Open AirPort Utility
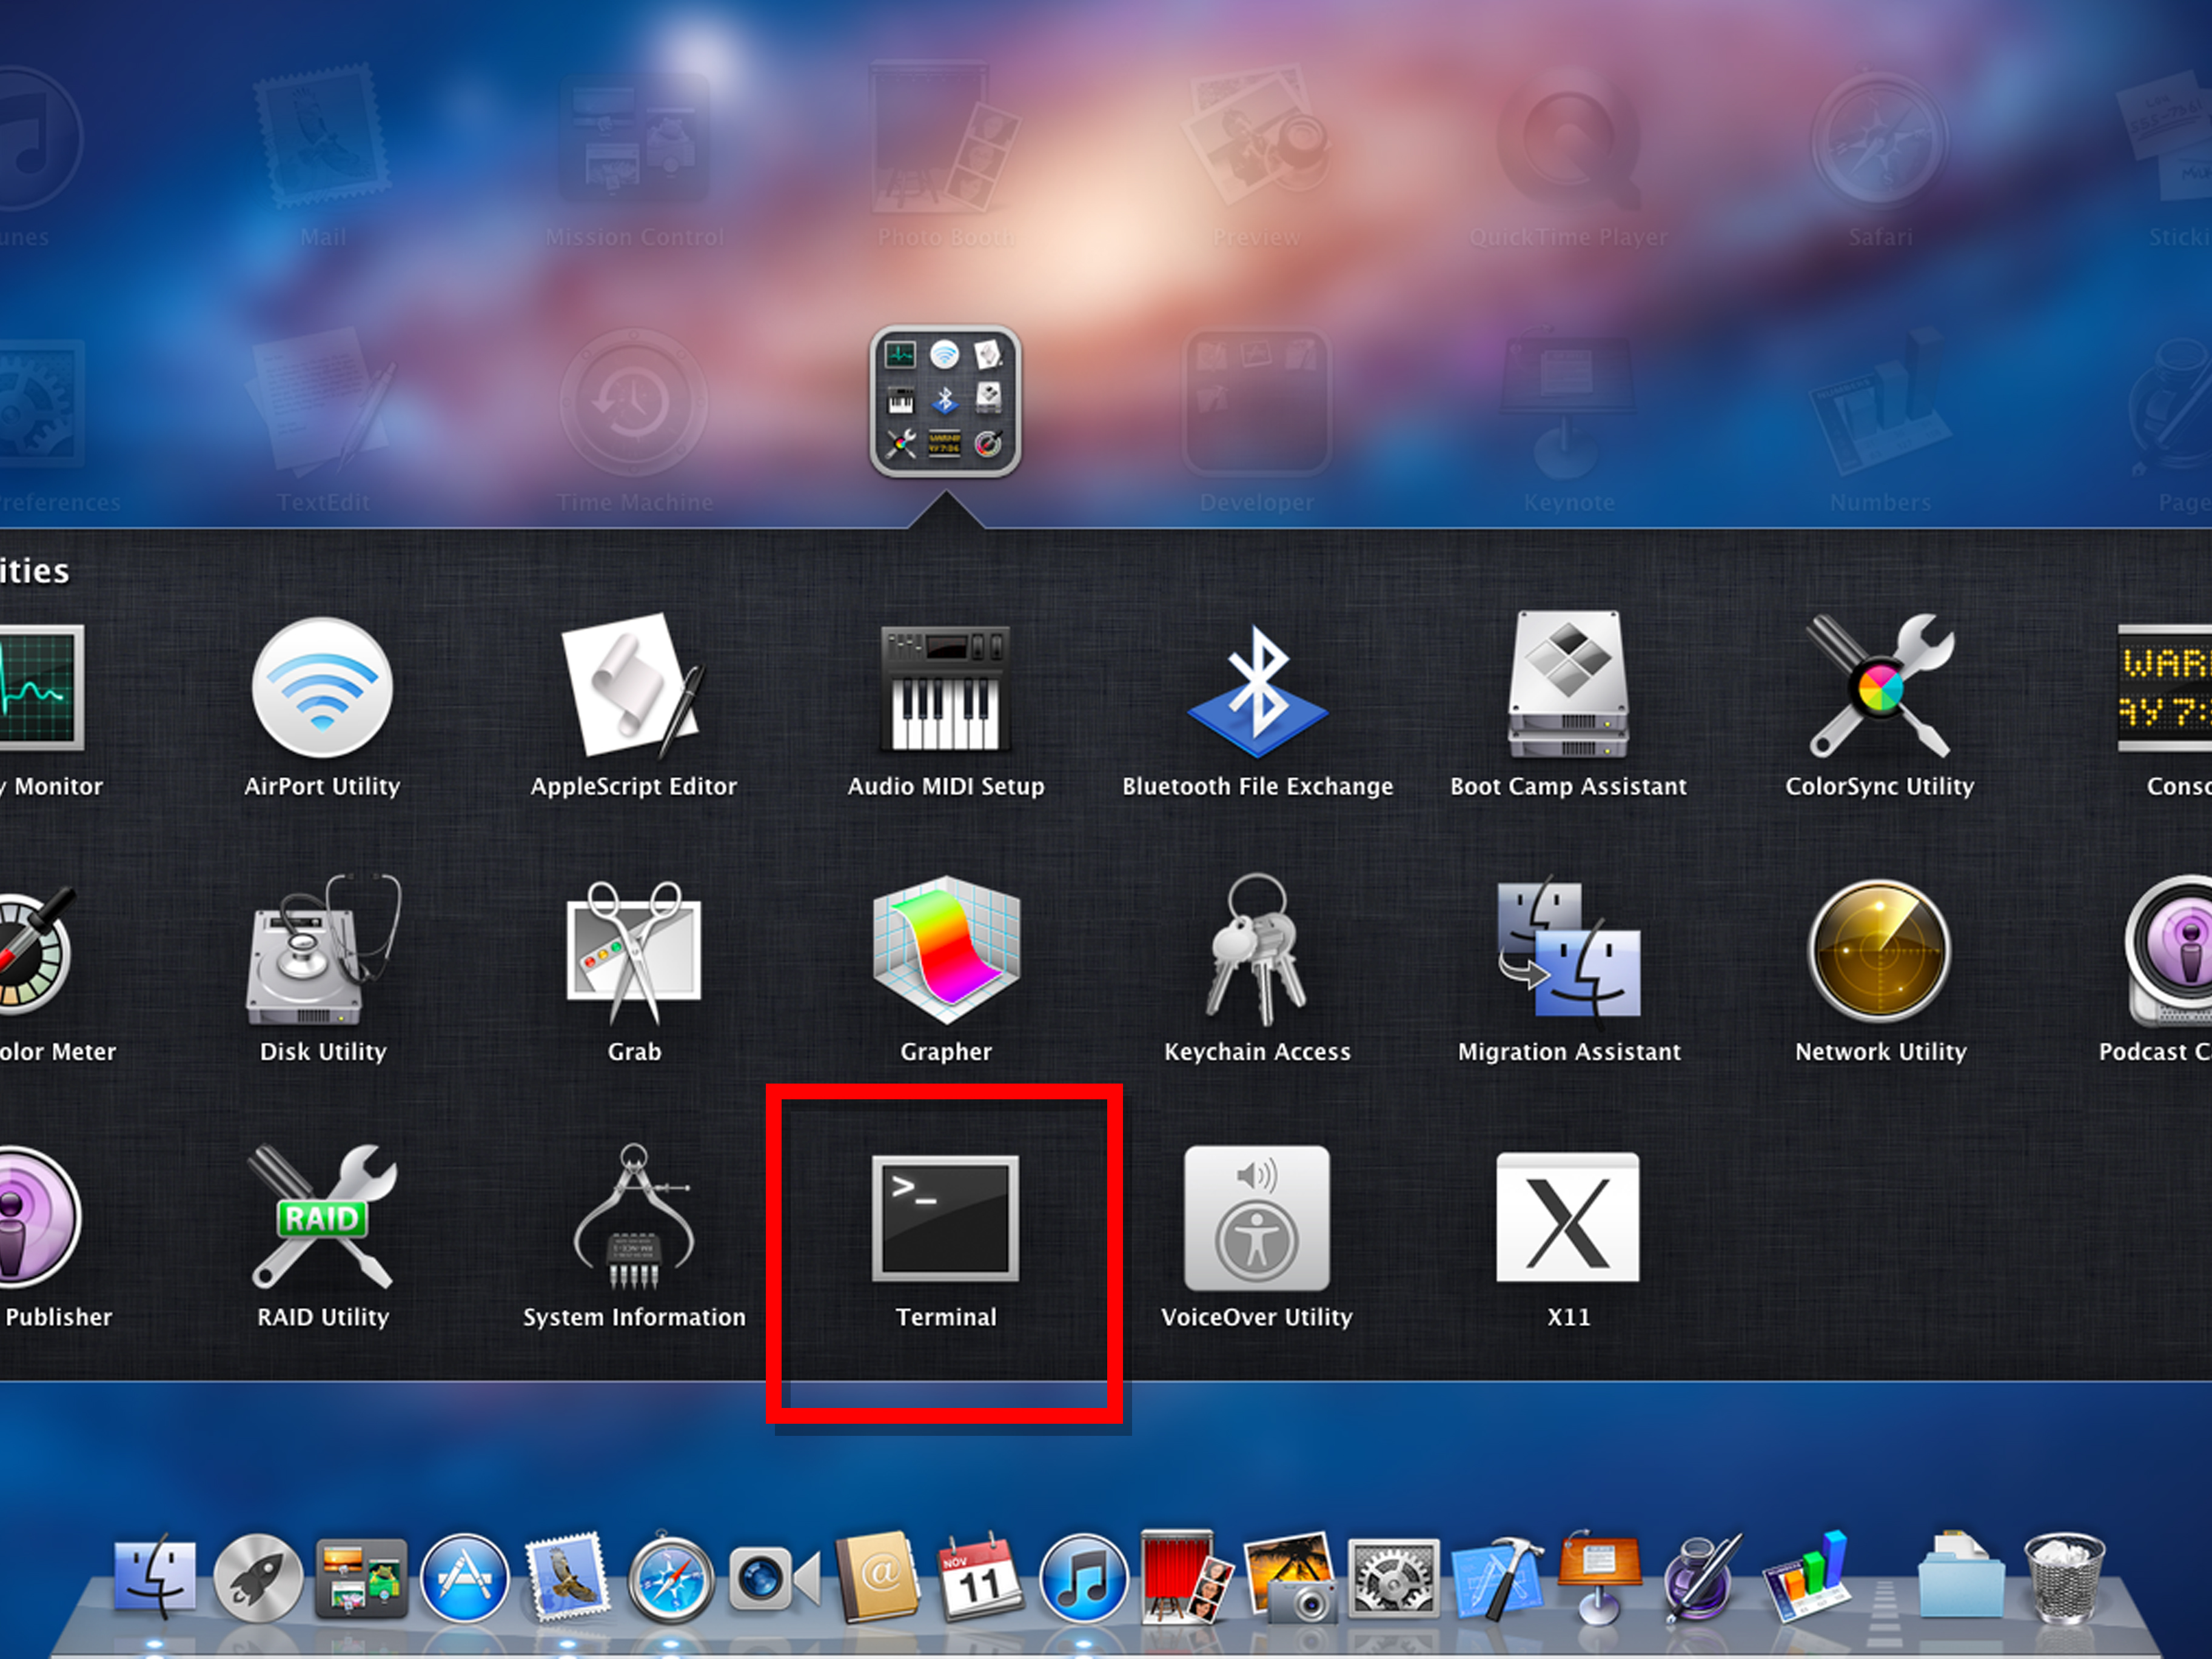Screen dimensions: 2212x1659 click(322, 687)
